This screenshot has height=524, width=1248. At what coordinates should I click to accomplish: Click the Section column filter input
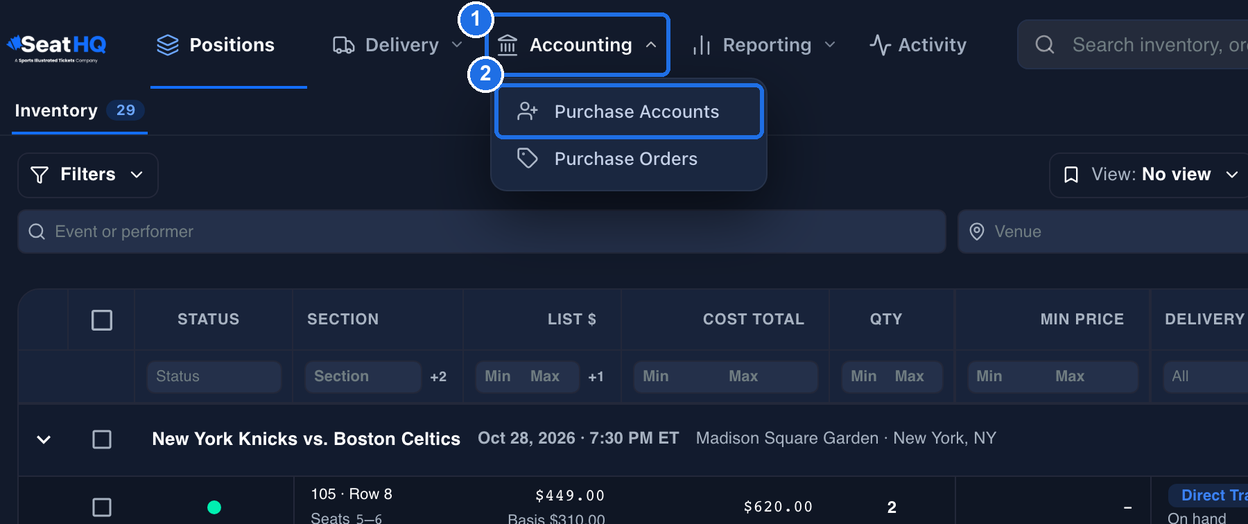click(363, 376)
